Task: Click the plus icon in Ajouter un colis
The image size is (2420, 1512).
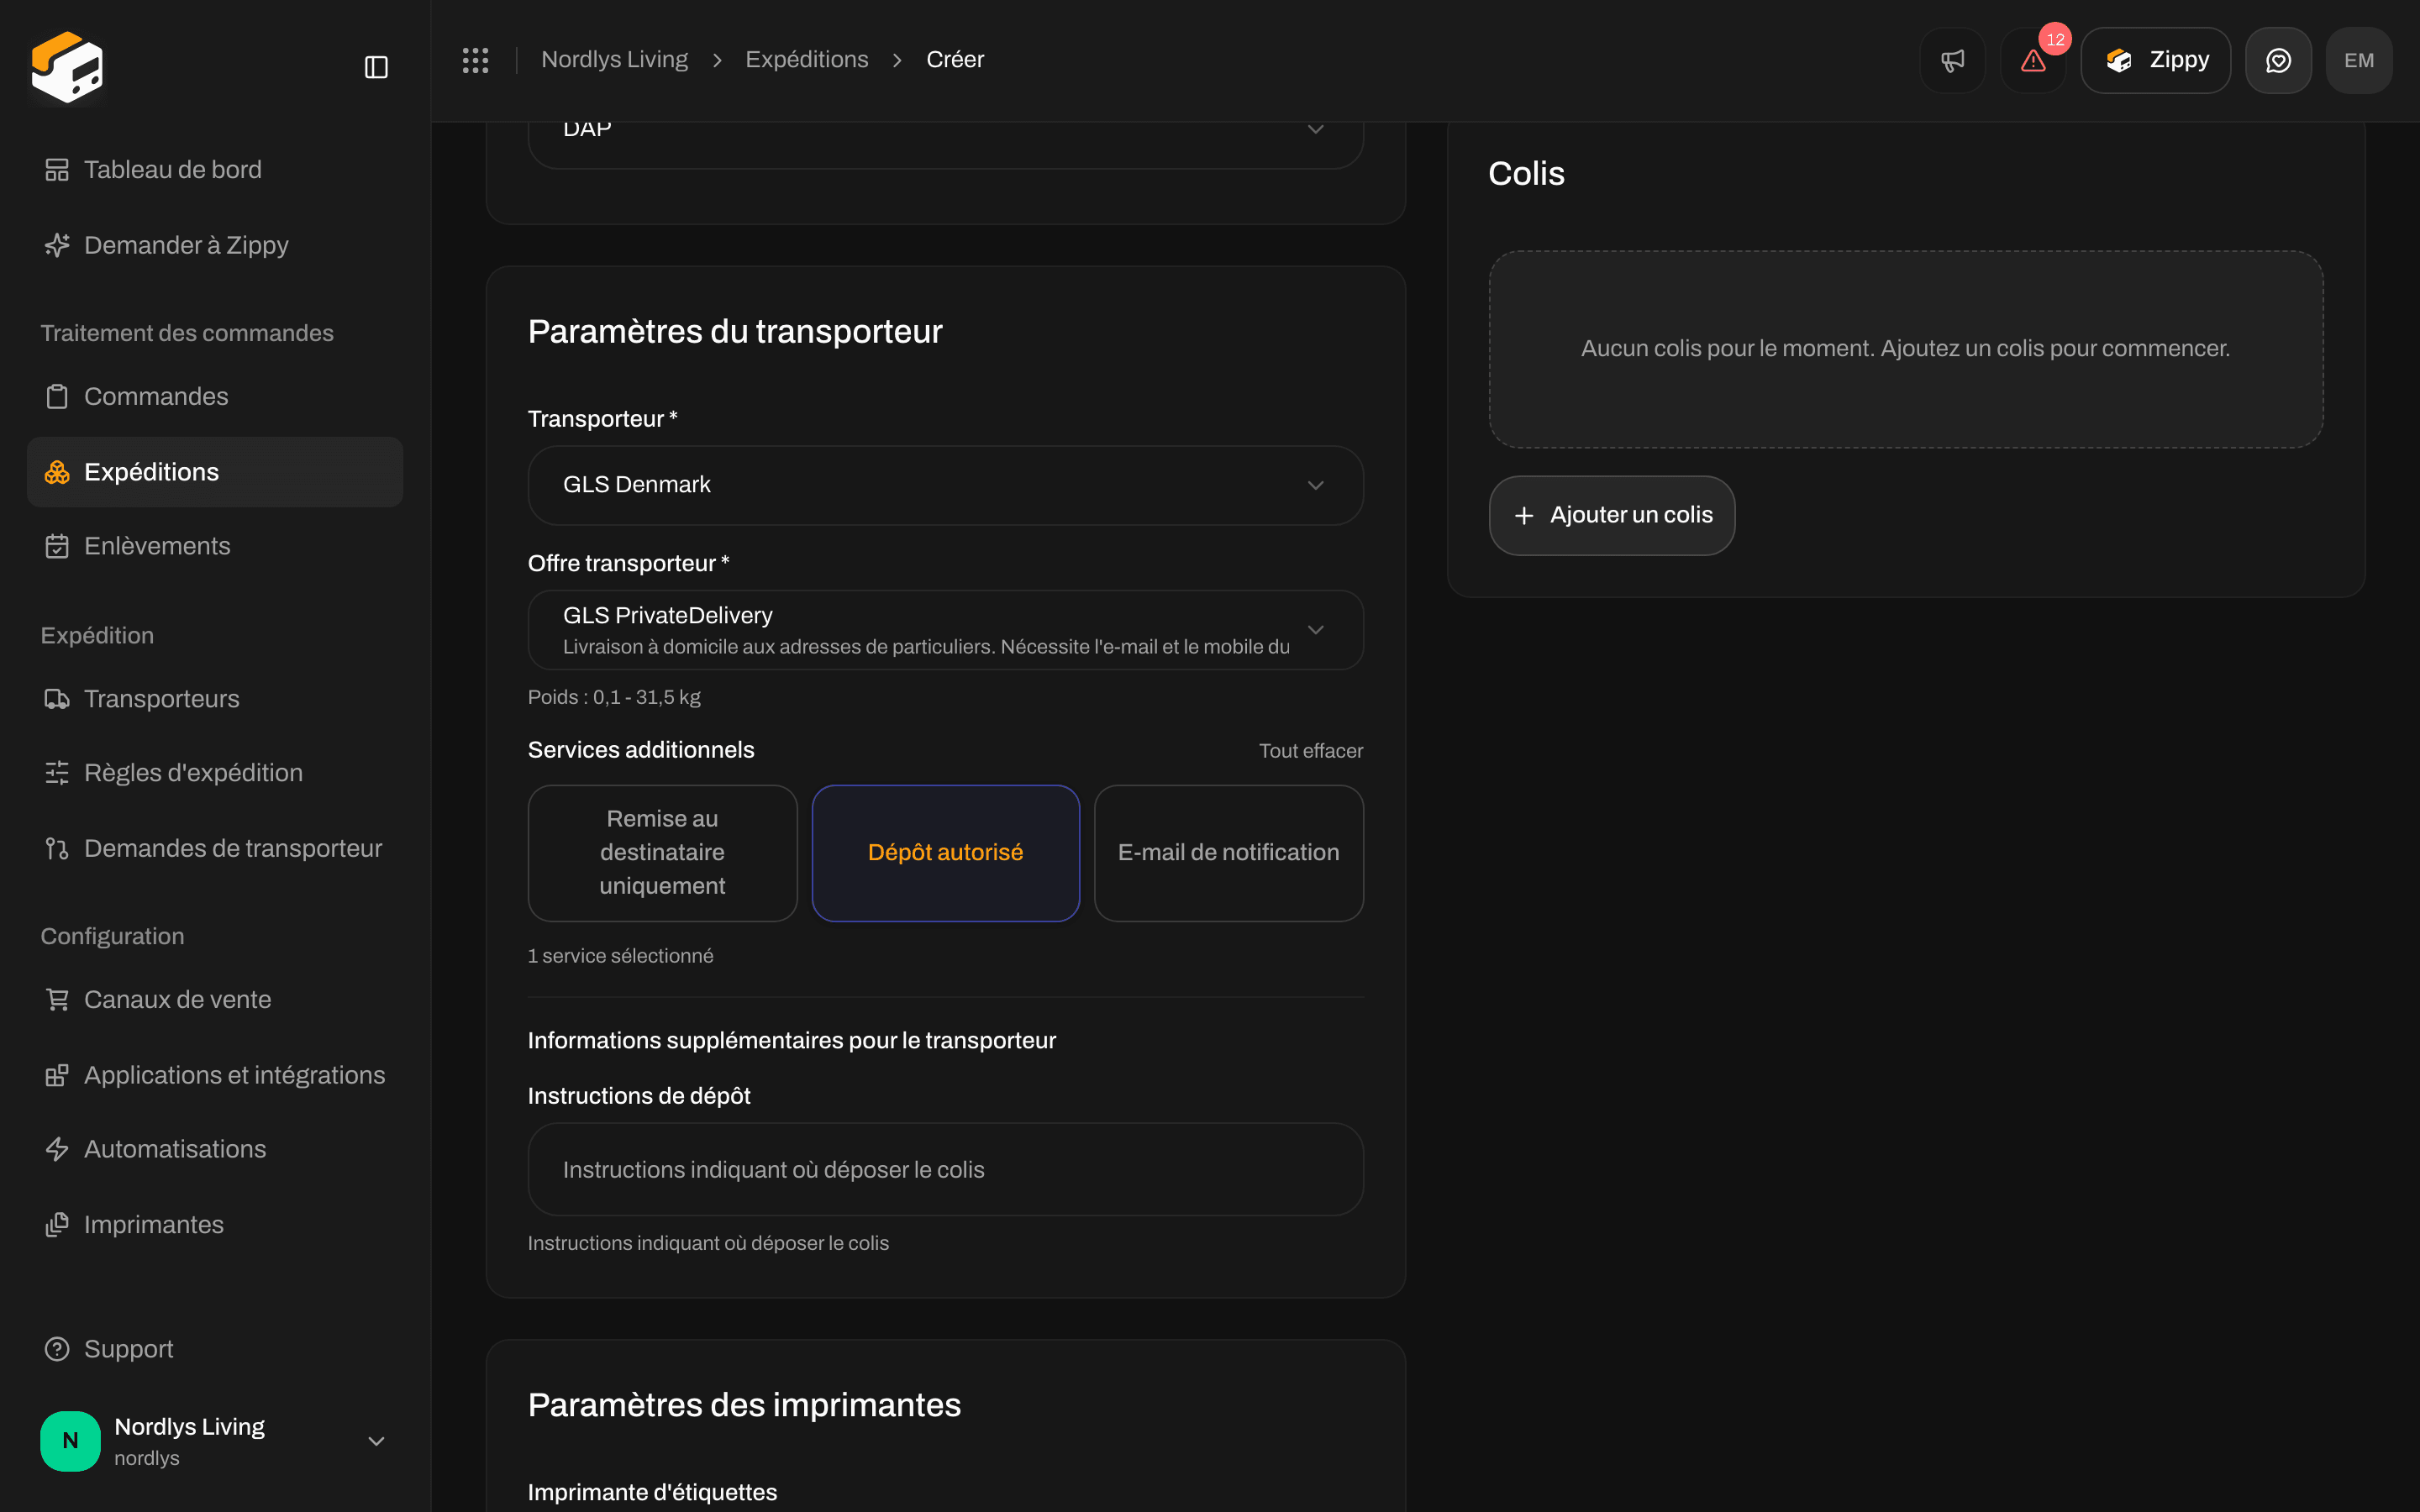Action: pyautogui.click(x=1523, y=515)
